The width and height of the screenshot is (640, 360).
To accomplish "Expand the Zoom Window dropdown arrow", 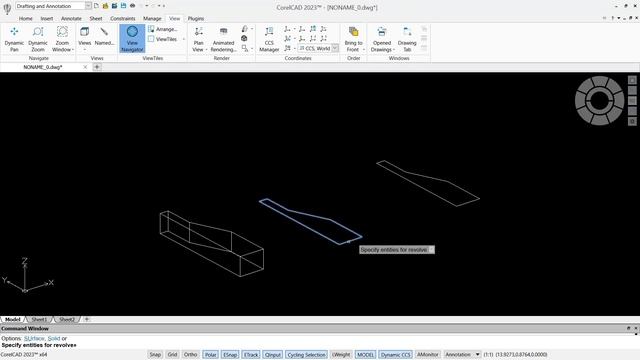I will click(73, 50).
